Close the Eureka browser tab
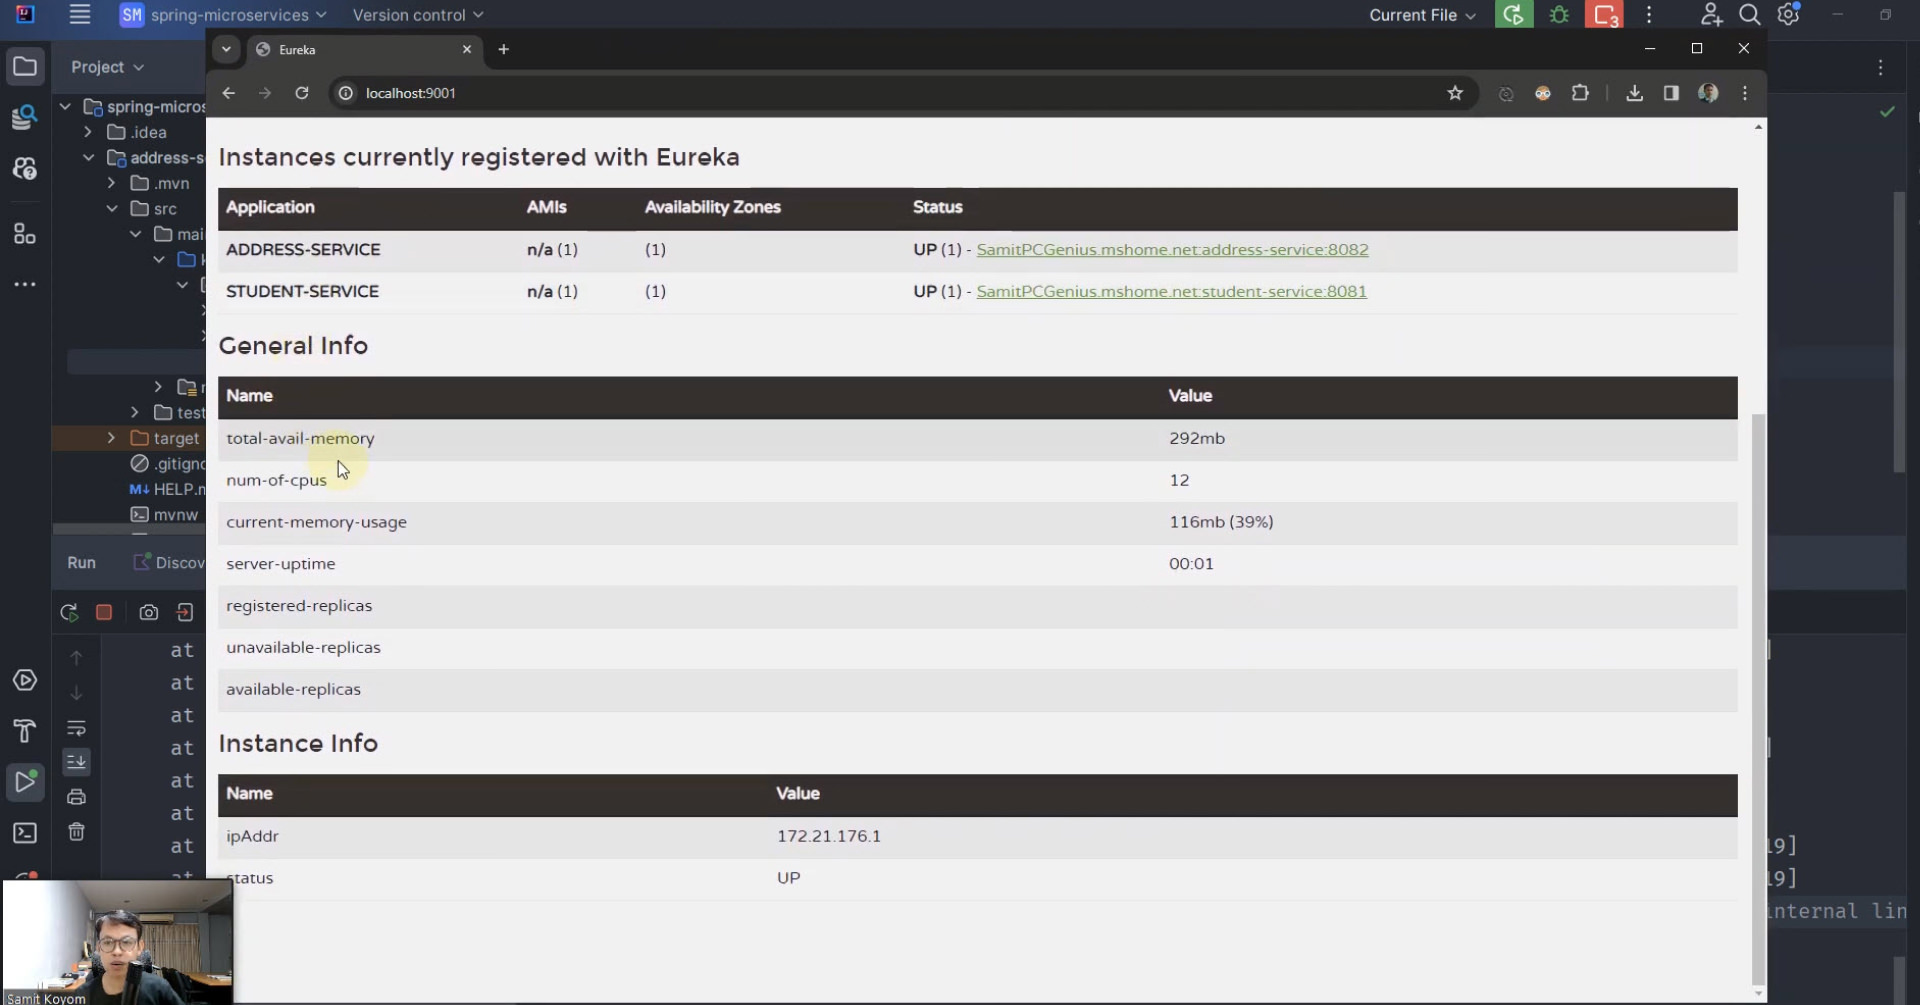This screenshot has width=1920, height=1005. coord(466,49)
